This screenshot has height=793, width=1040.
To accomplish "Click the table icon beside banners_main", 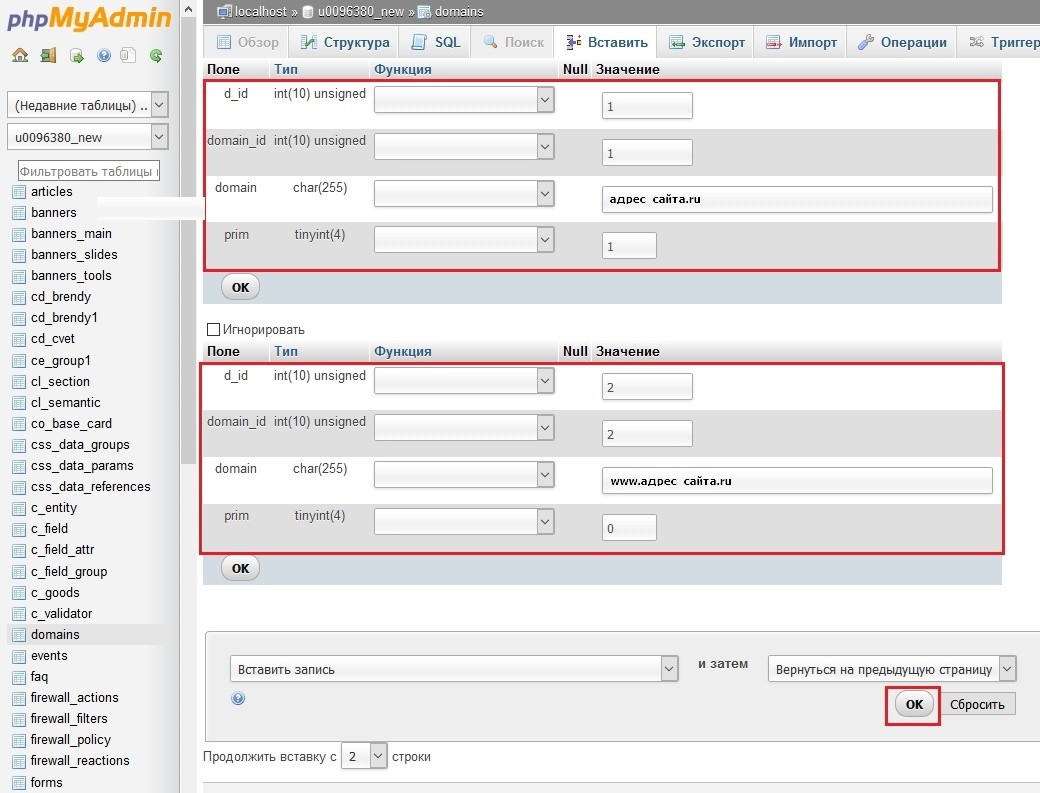I will point(18,234).
